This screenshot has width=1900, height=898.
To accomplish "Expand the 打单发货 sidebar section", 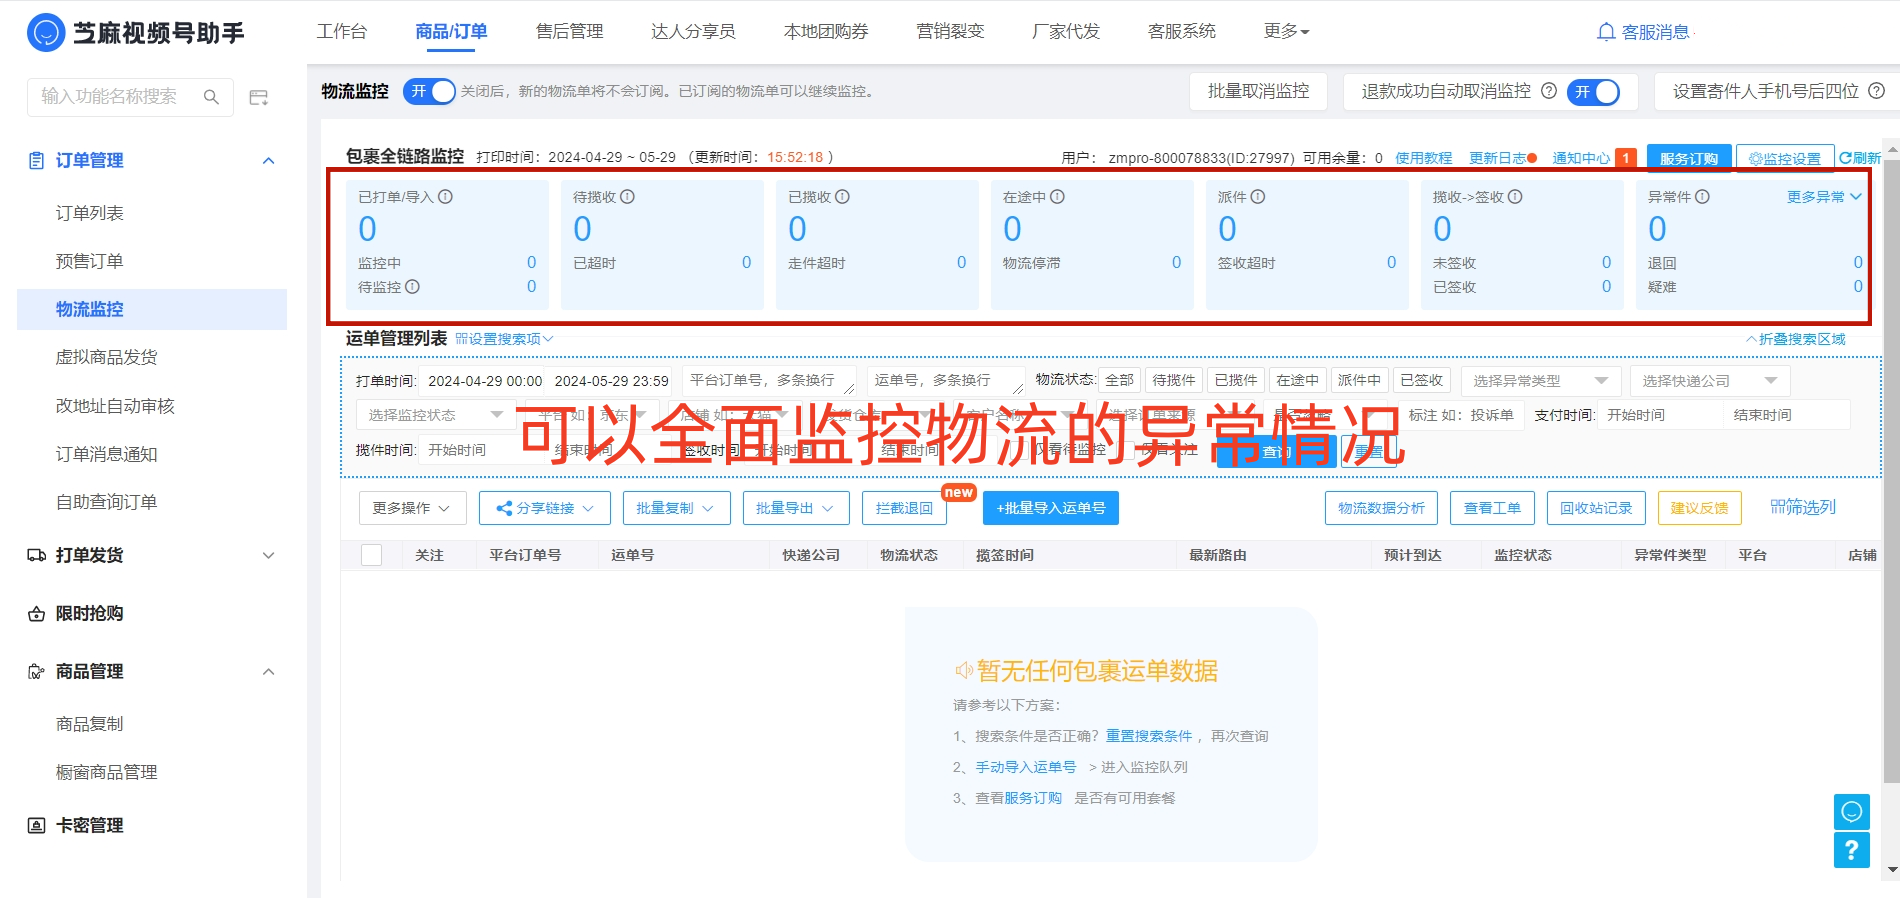I will point(269,555).
